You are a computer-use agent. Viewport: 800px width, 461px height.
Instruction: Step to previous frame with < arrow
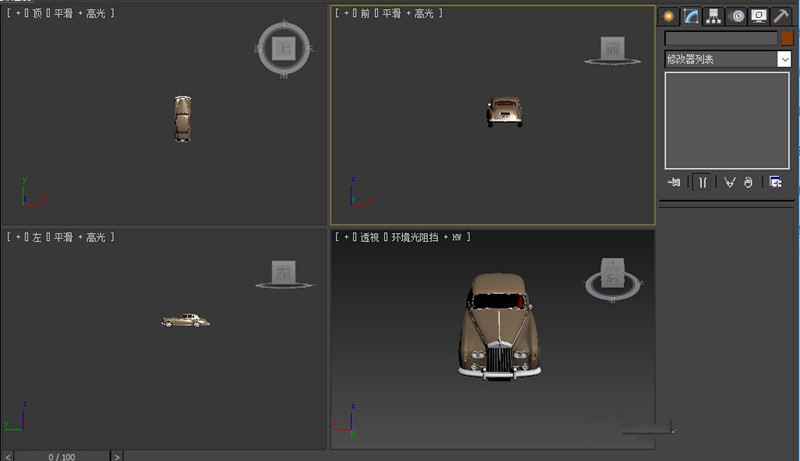[x=7, y=456]
